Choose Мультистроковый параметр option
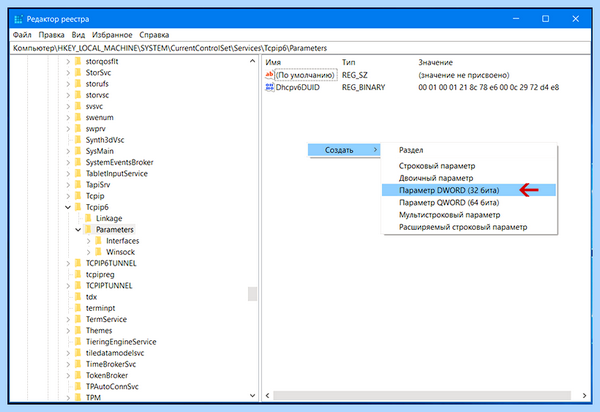 (469, 215)
